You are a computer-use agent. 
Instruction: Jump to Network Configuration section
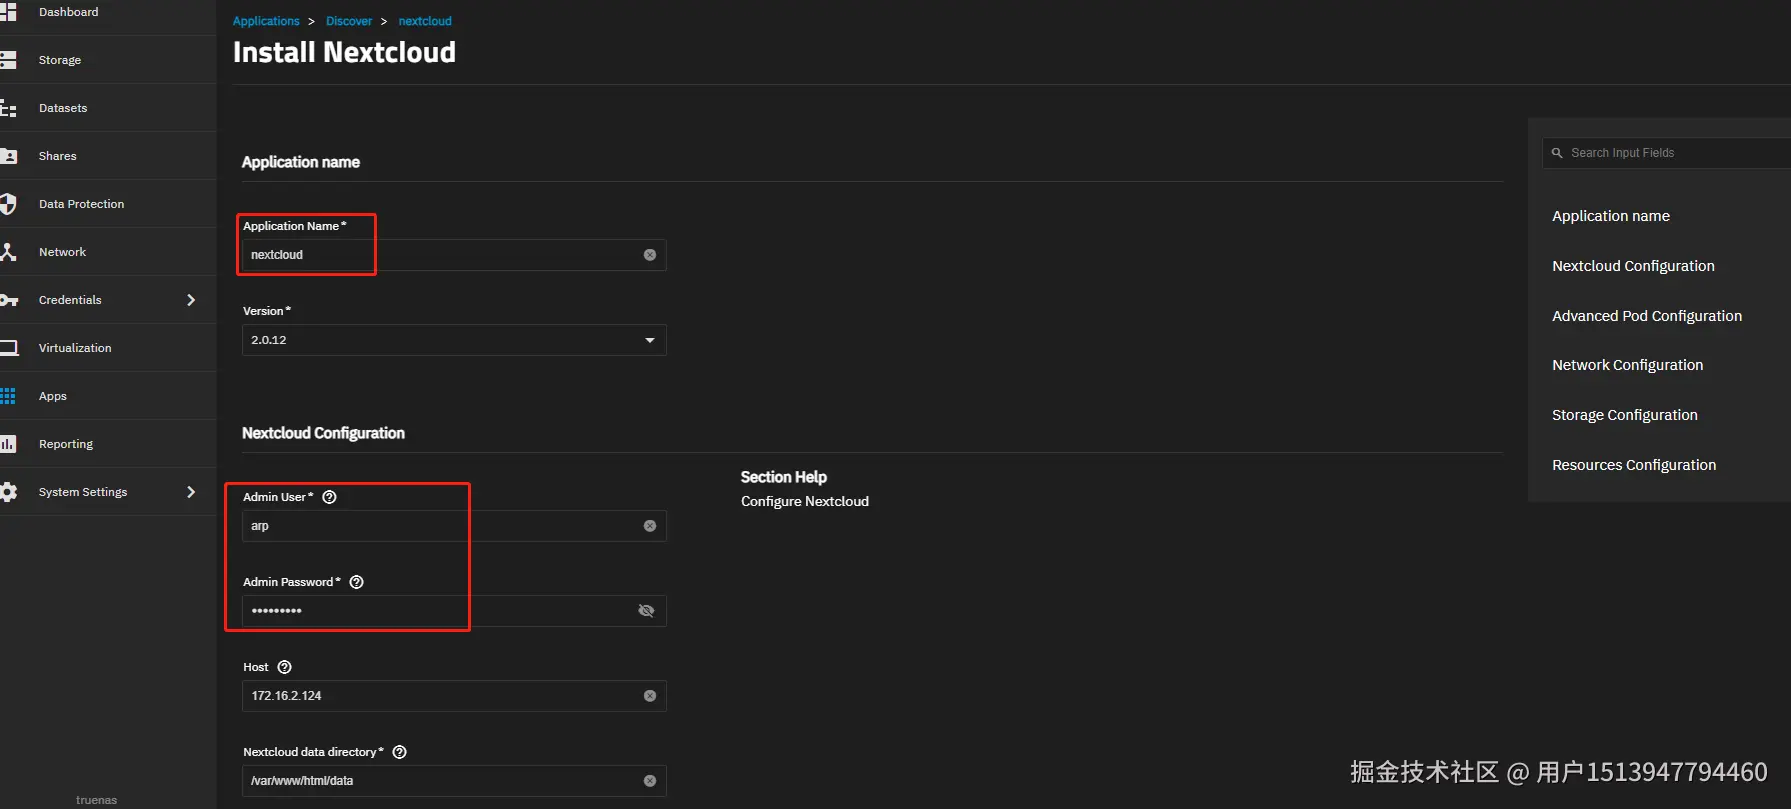(1627, 365)
